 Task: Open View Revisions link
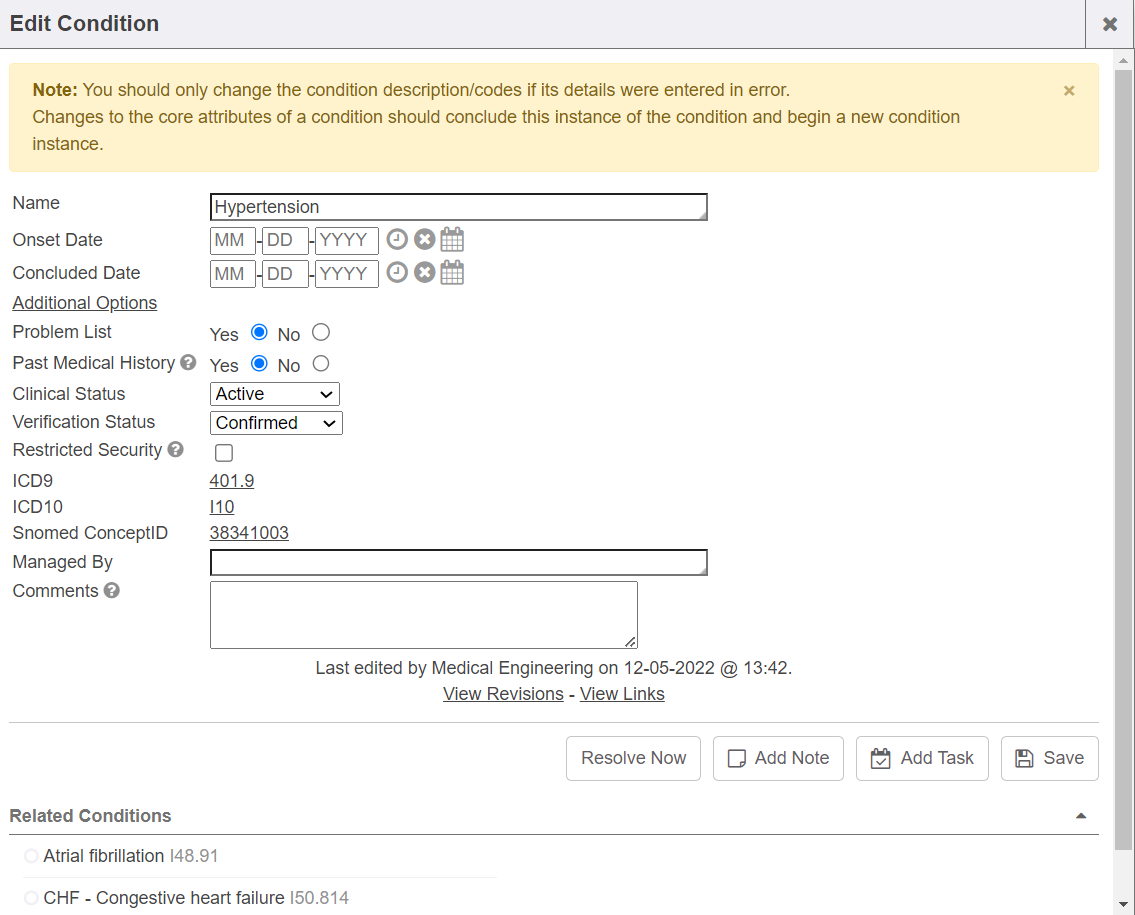pyautogui.click(x=503, y=694)
